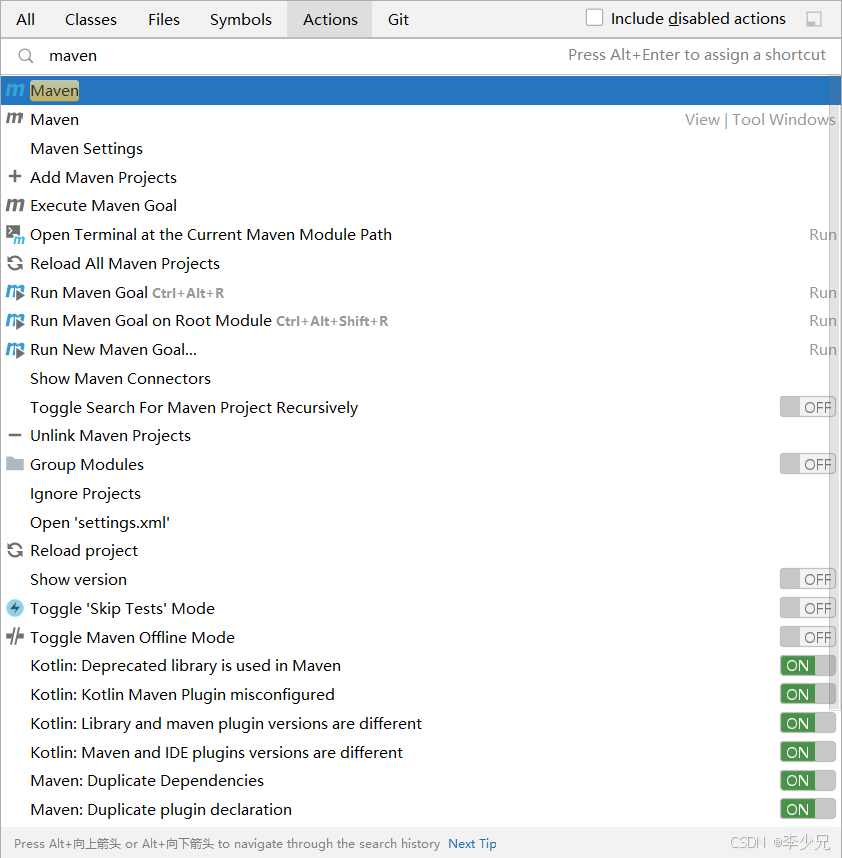The height and width of the screenshot is (858, 842).
Task: Open the Git tab
Action: click(398, 19)
